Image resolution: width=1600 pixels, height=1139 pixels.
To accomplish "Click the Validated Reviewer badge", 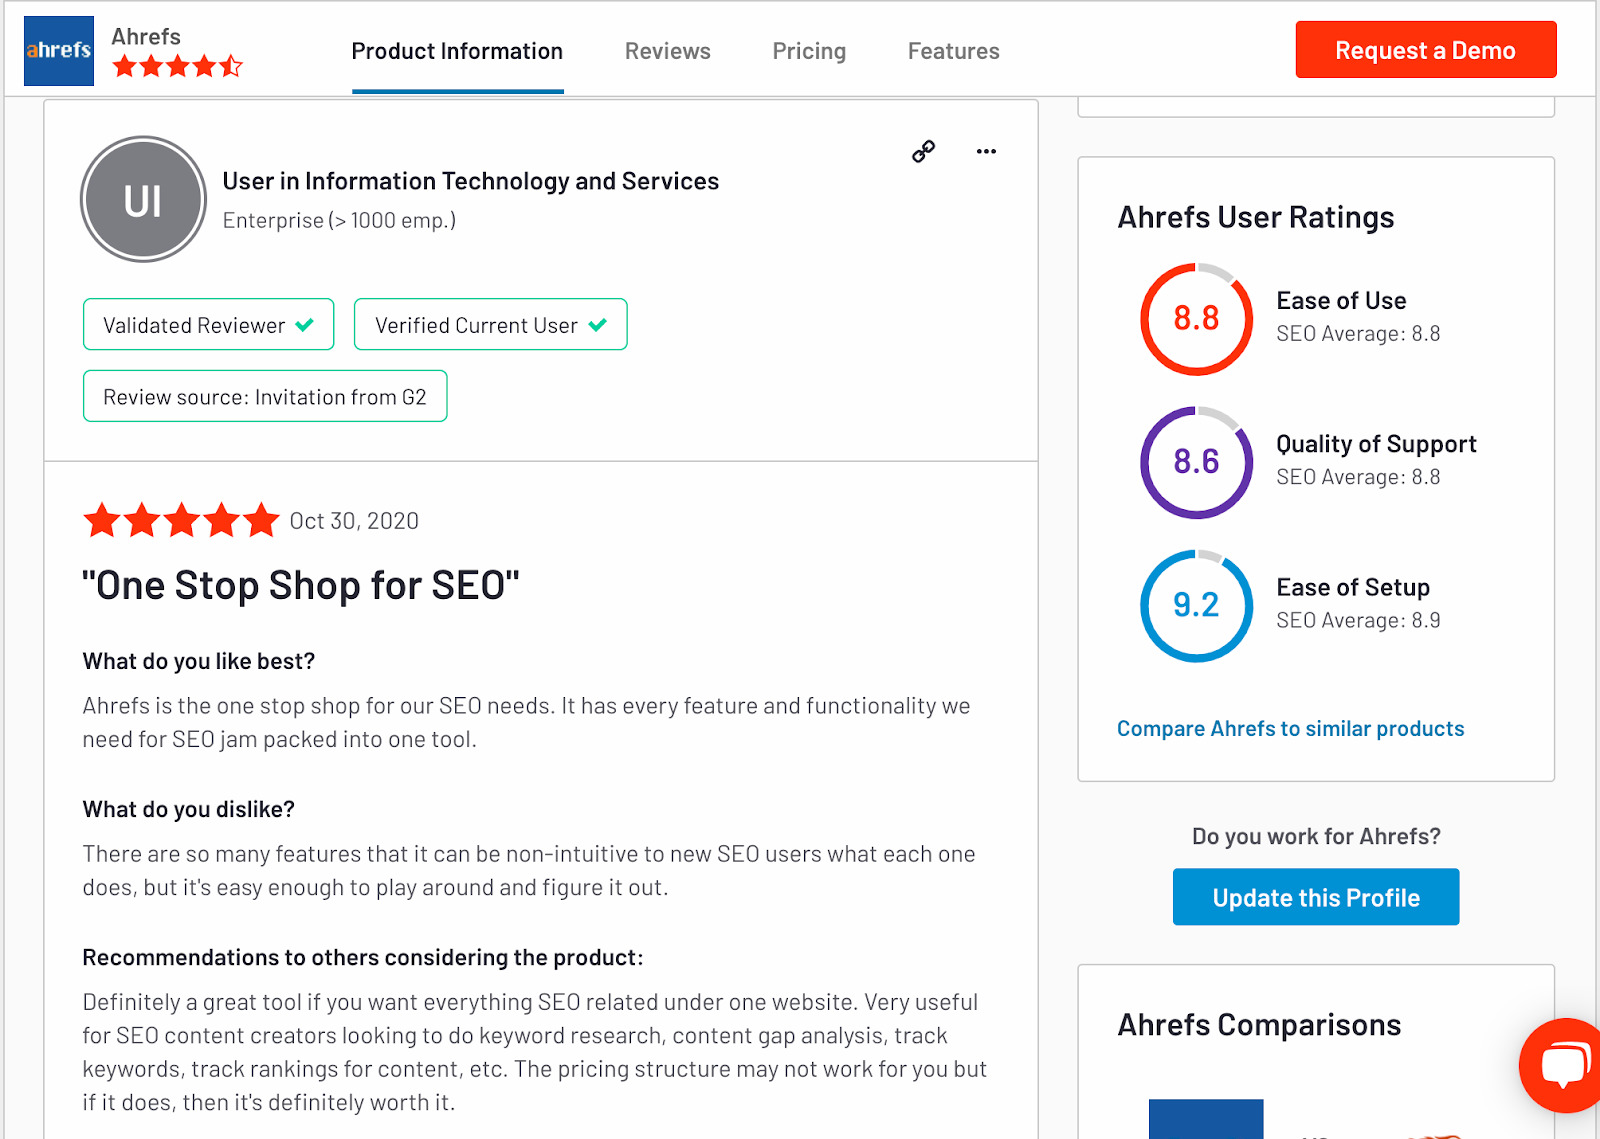I will click(208, 325).
